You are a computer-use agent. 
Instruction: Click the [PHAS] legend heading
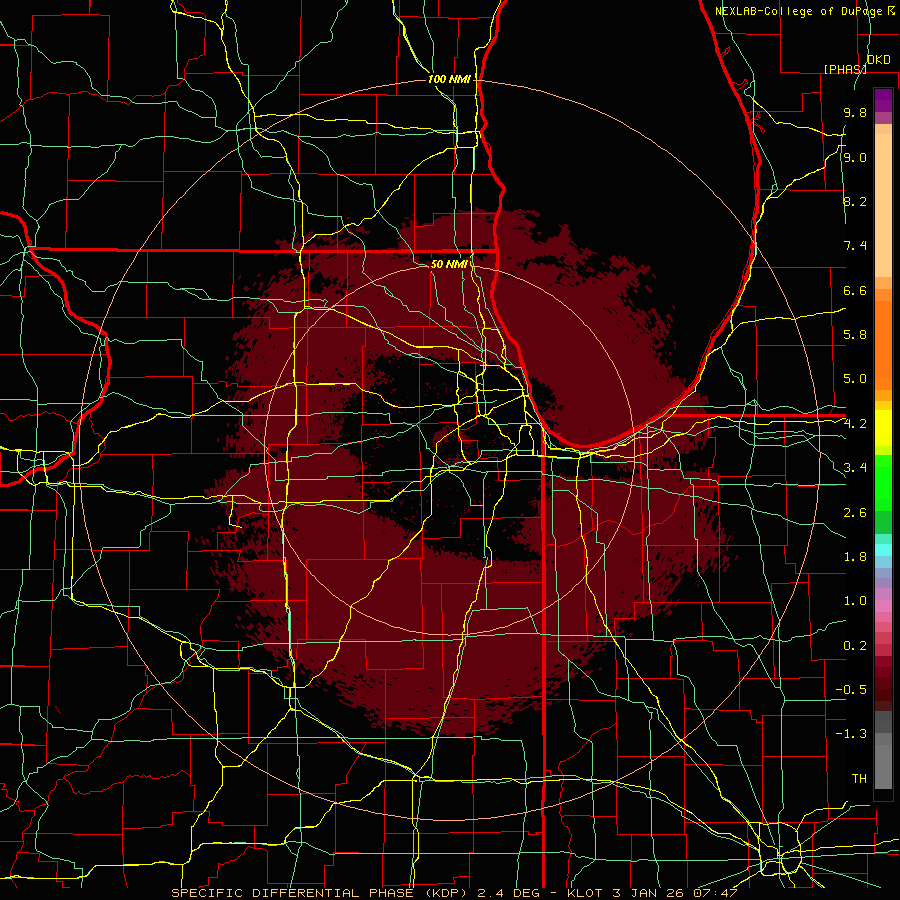coord(845,69)
